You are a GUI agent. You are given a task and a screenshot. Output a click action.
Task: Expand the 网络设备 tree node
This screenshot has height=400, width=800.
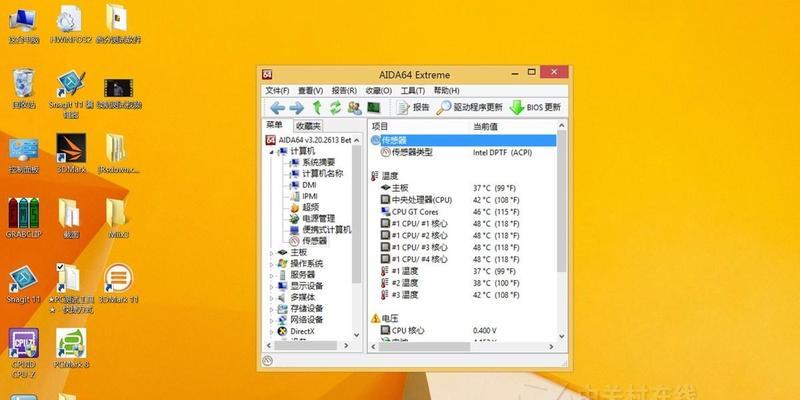271,320
